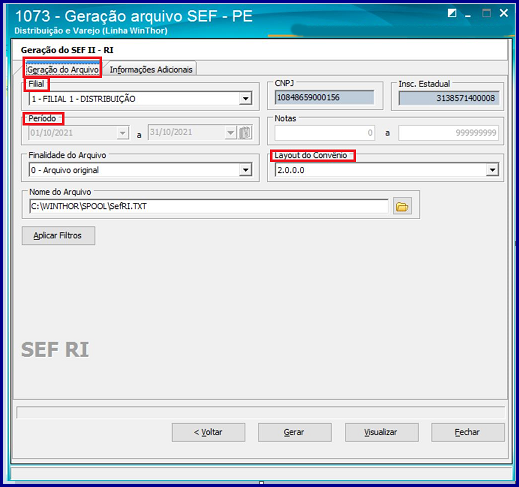The image size is (519, 487).
Task: Click the Notas ending number field 999999999
Action: click(x=448, y=133)
